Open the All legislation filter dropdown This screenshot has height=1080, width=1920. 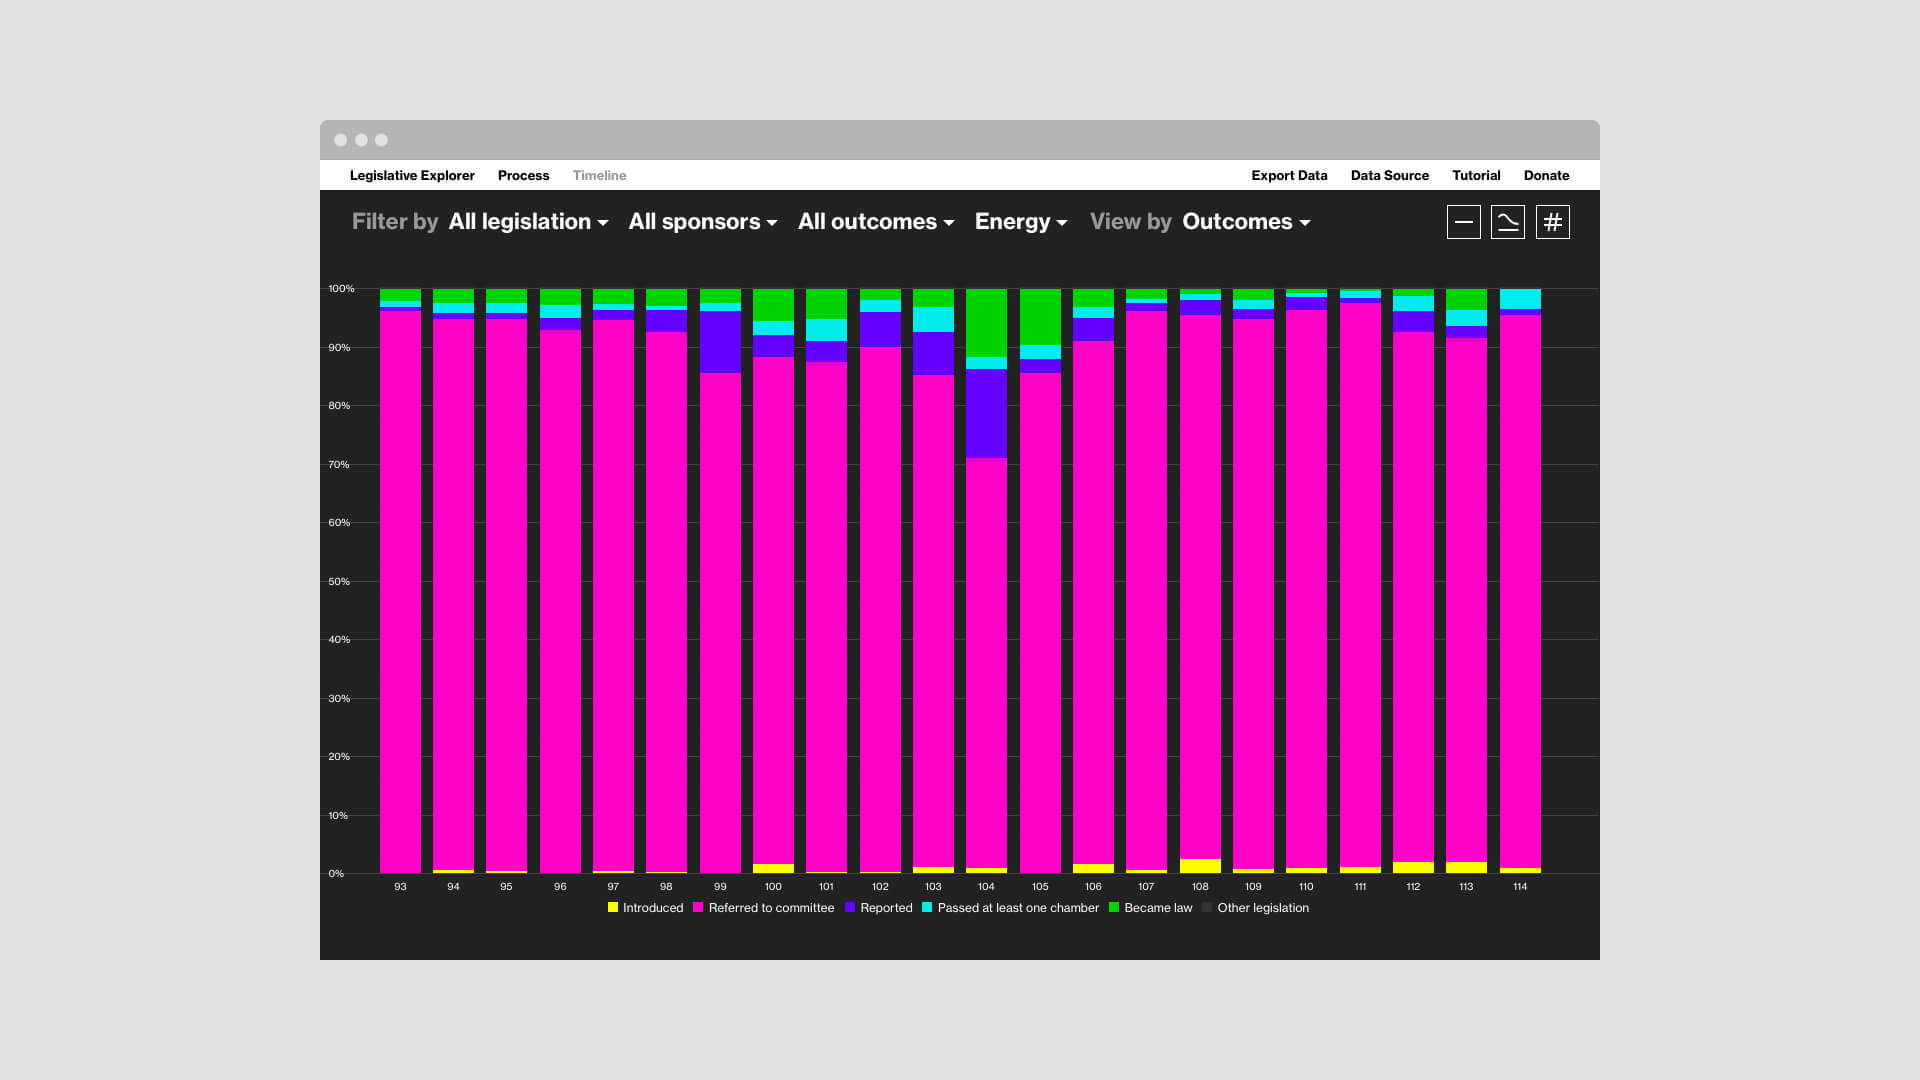tap(528, 222)
